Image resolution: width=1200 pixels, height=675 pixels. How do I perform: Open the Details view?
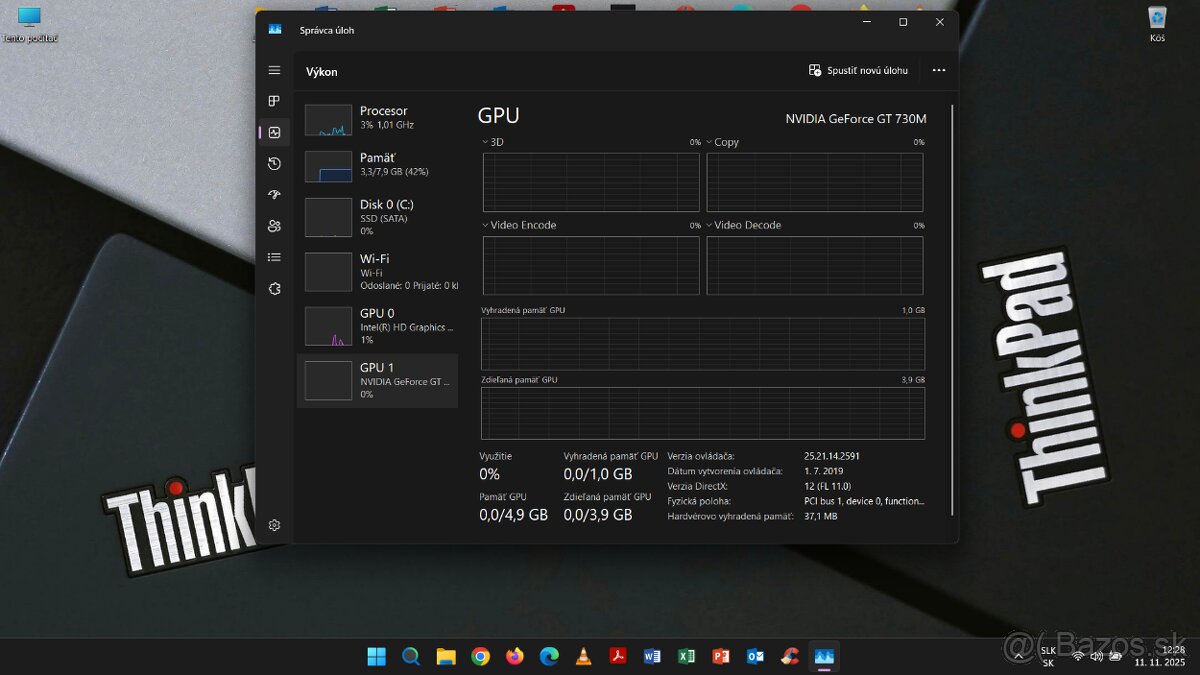[x=274, y=257]
